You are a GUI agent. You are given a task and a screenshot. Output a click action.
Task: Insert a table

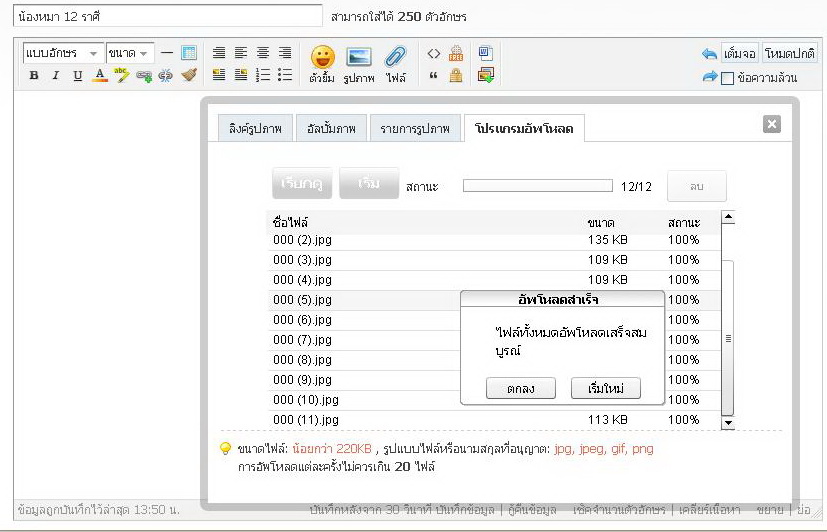(x=189, y=53)
